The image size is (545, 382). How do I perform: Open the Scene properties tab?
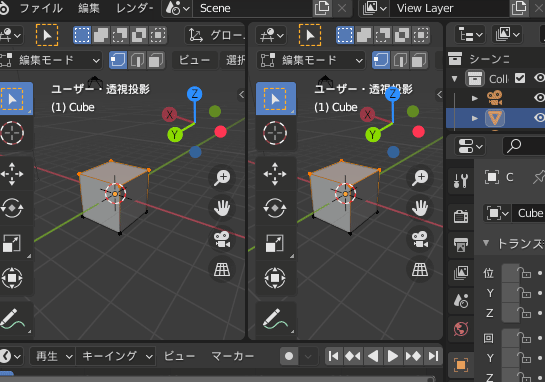pos(461,301)
